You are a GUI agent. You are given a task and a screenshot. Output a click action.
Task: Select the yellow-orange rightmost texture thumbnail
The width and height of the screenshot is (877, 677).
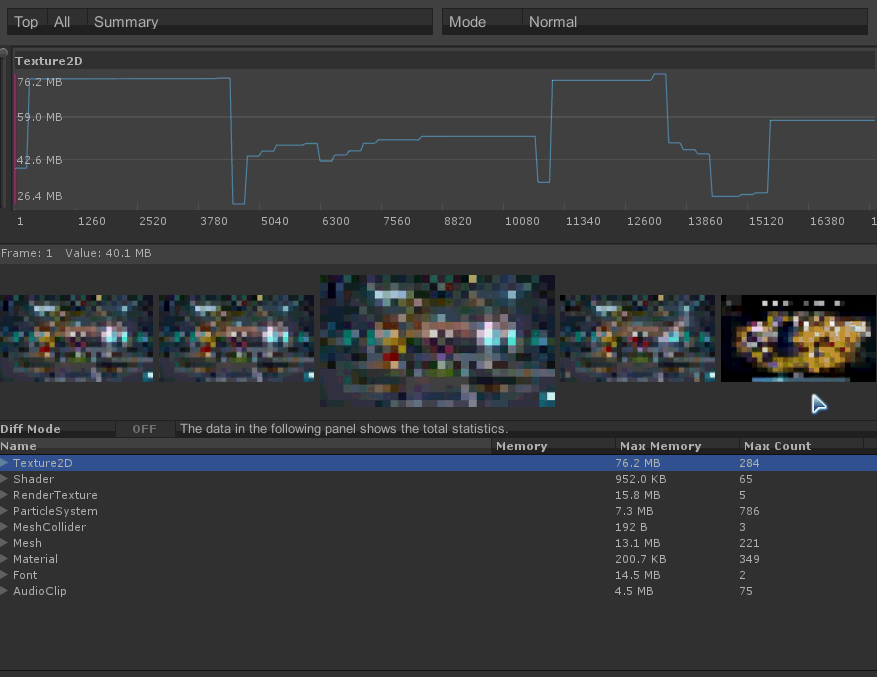[798, 338]
